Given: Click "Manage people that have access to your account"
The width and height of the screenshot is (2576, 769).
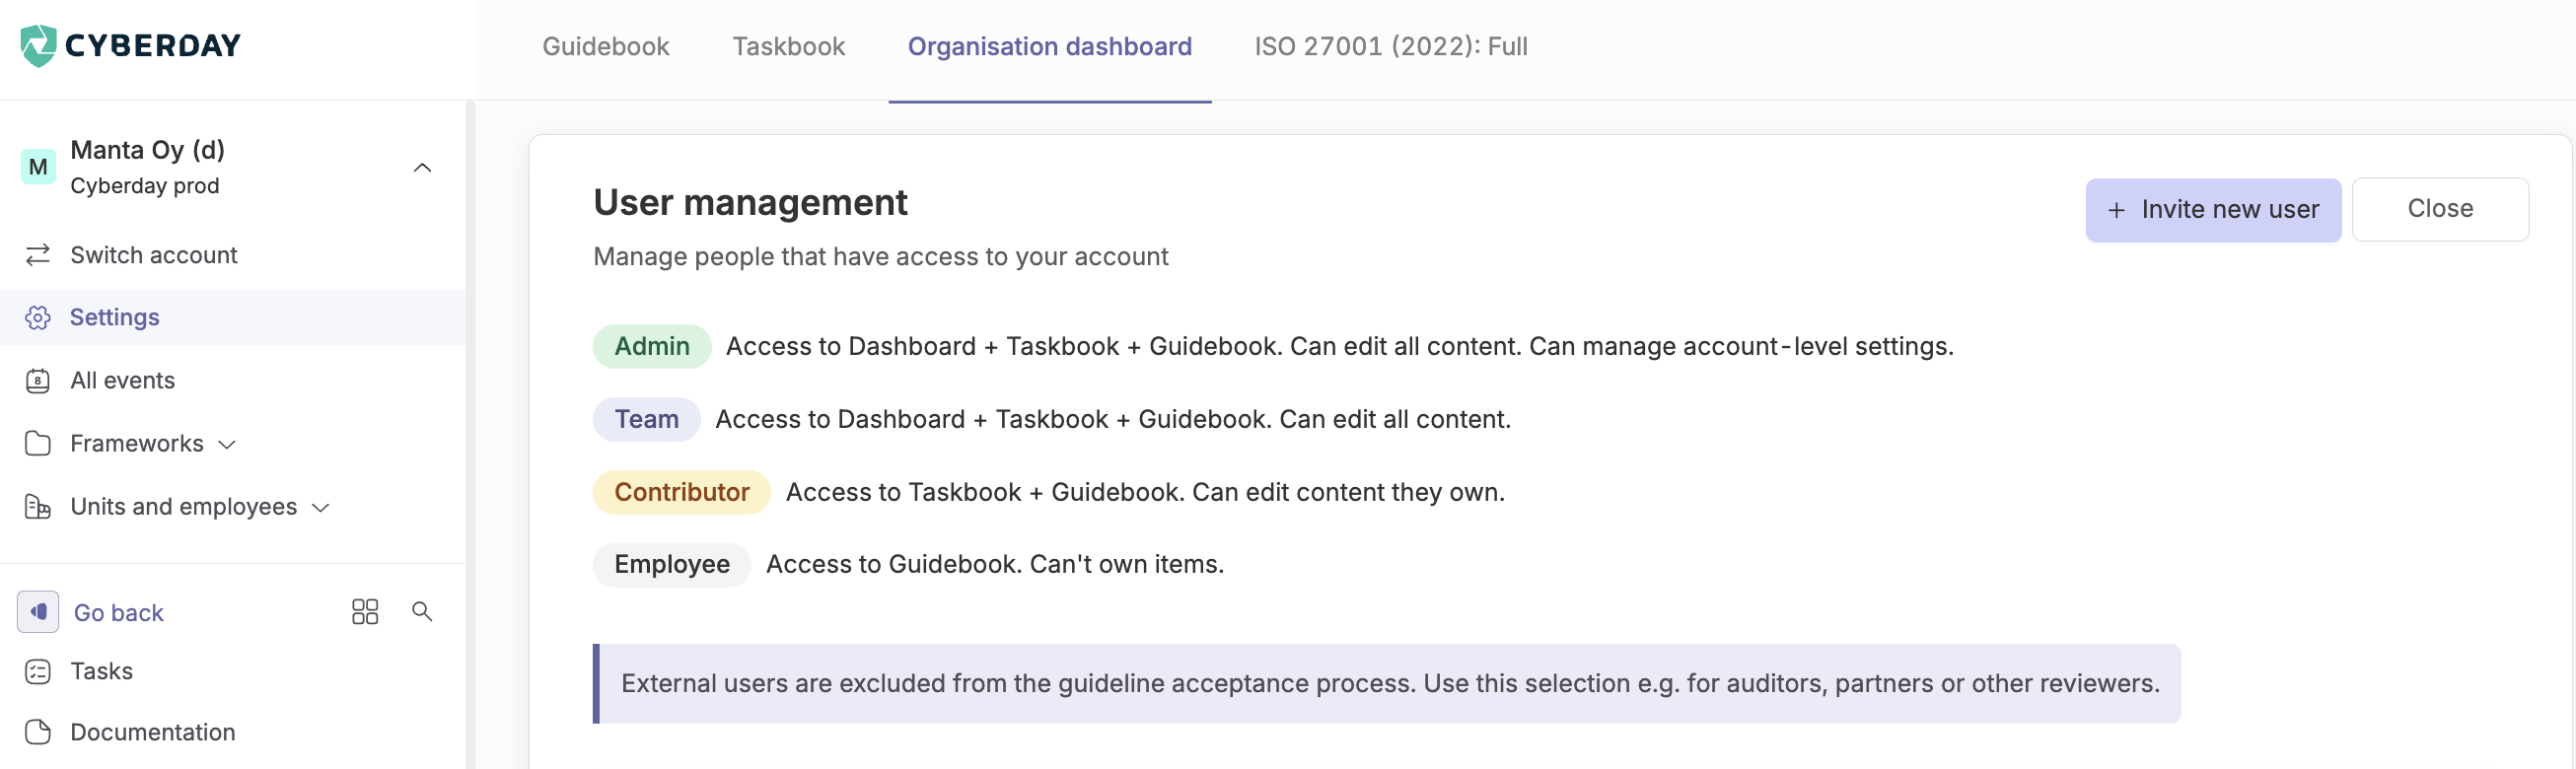Looking at the screenshot, I should pos(881,257).
